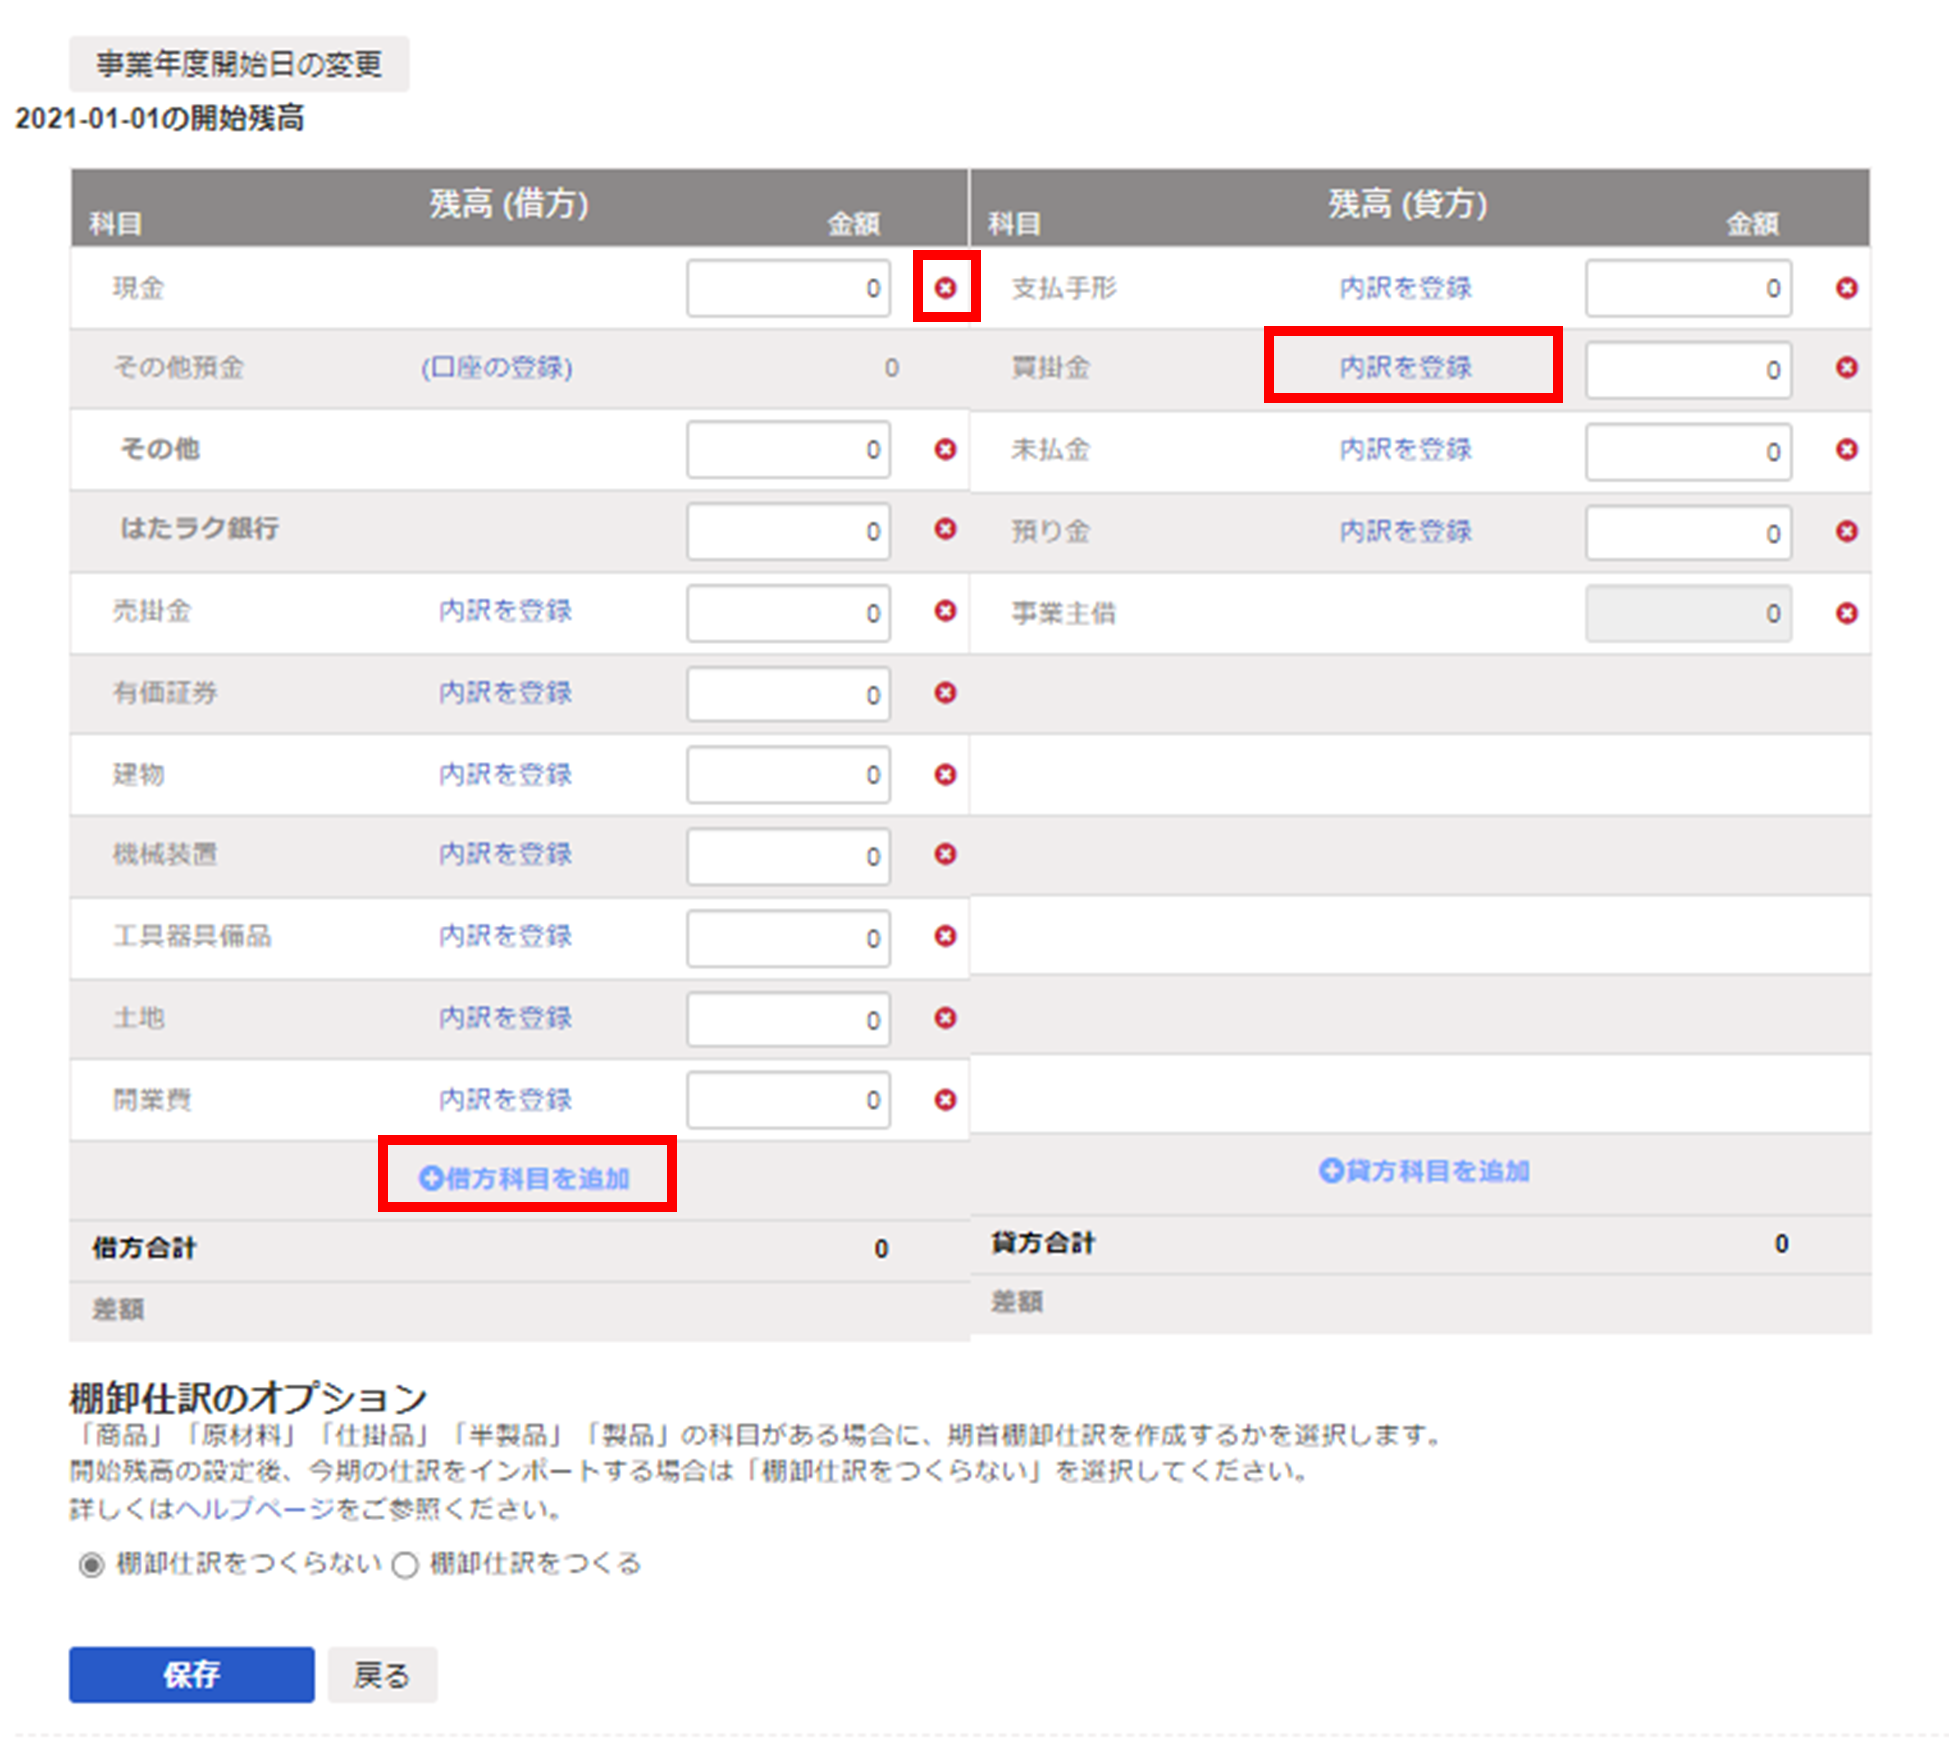Focus the 機械装置 amount field

click(x=789, y=856)
